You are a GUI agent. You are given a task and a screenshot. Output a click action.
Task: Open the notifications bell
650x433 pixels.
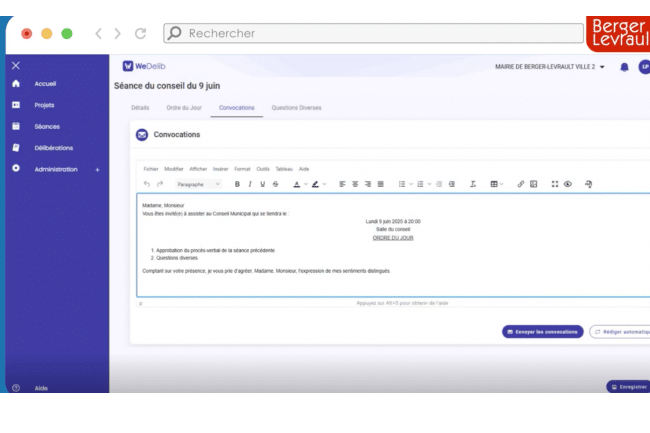pos(624,67)
